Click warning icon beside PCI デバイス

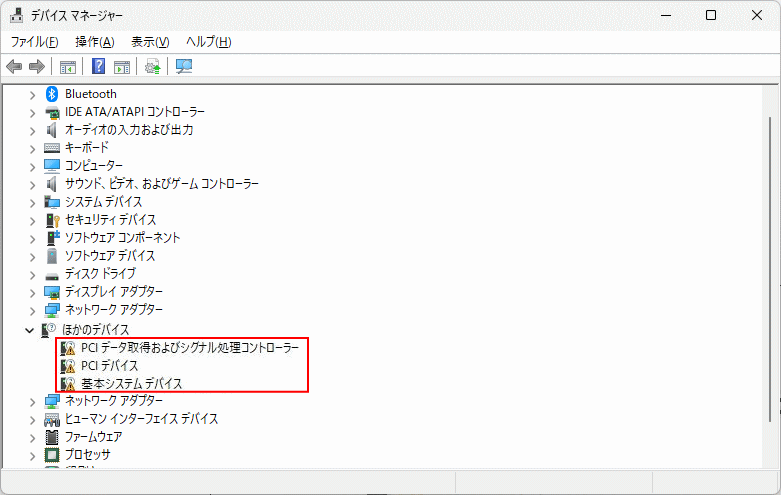click(x=68, y=366)
